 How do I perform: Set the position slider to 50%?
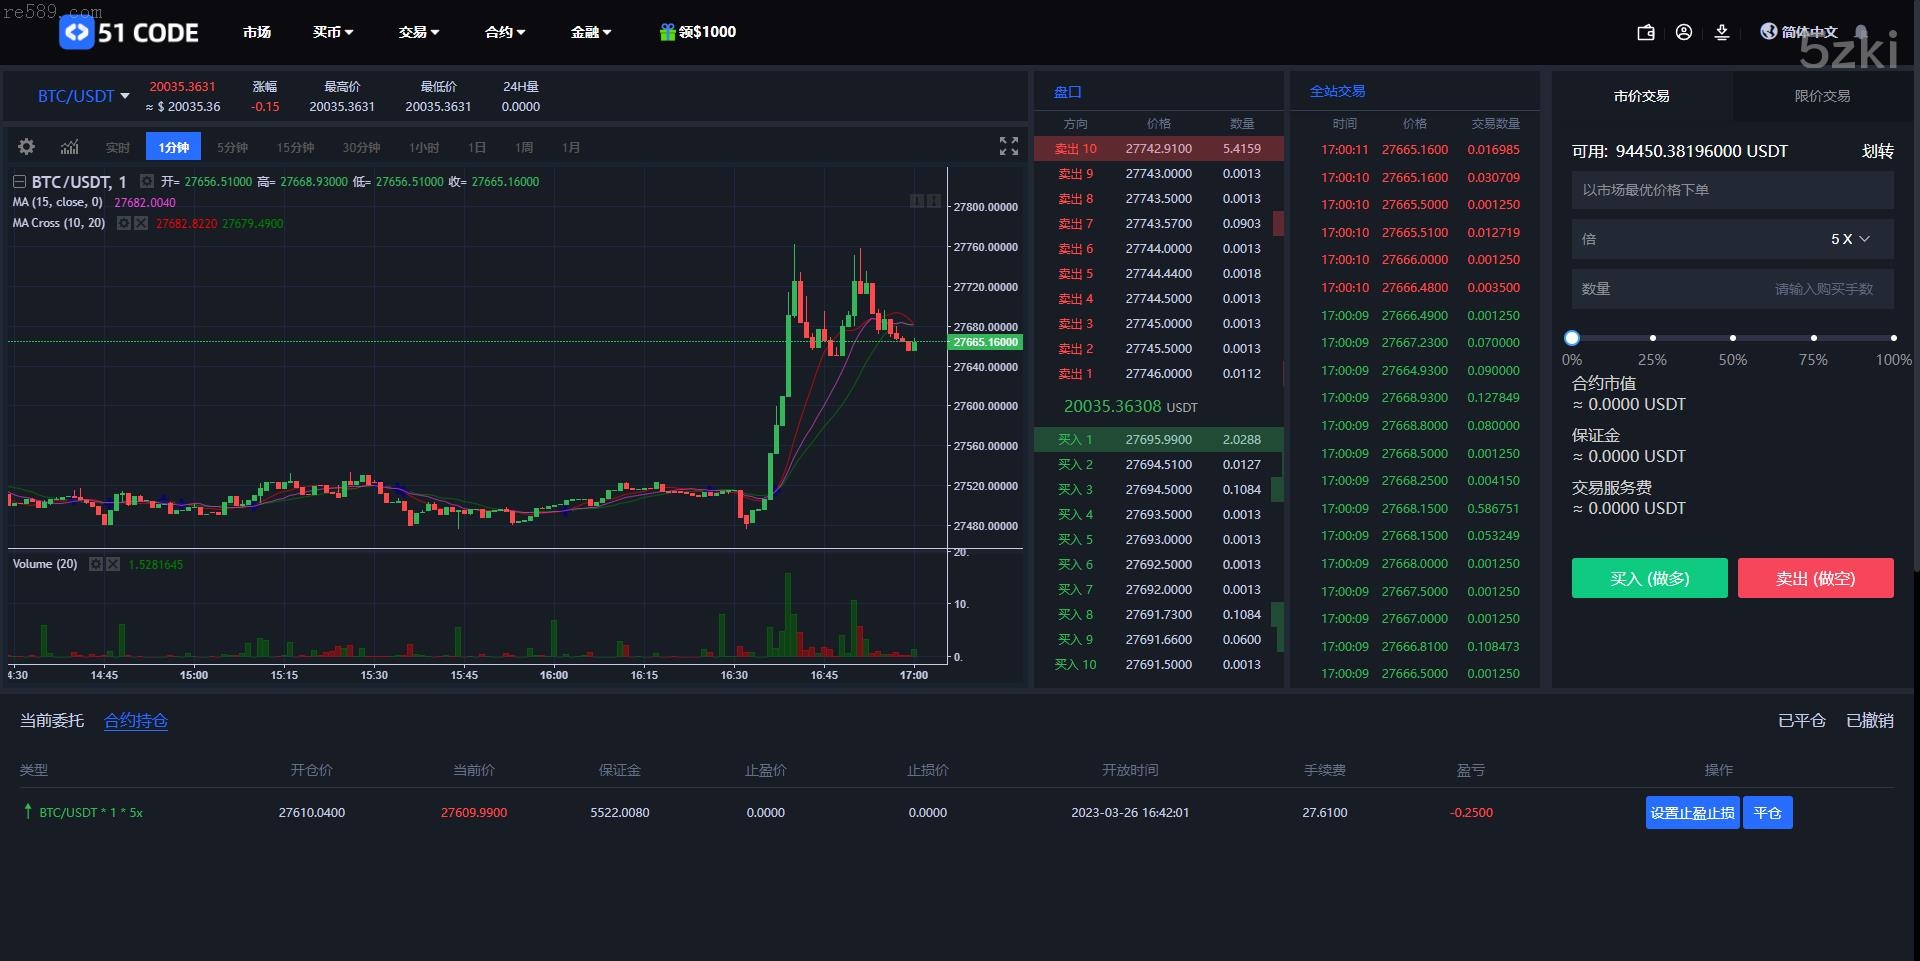(1732, 338)
